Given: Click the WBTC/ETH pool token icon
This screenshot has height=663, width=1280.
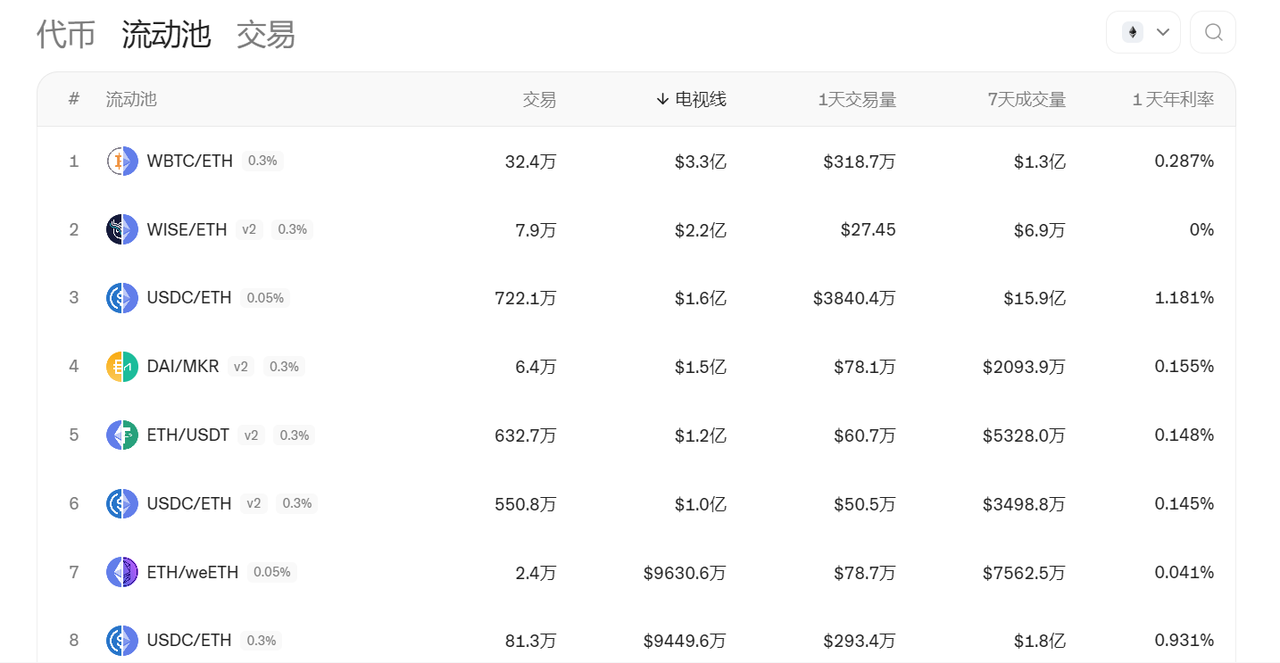Looking at the screenshot, I should (x=122, y=161).
